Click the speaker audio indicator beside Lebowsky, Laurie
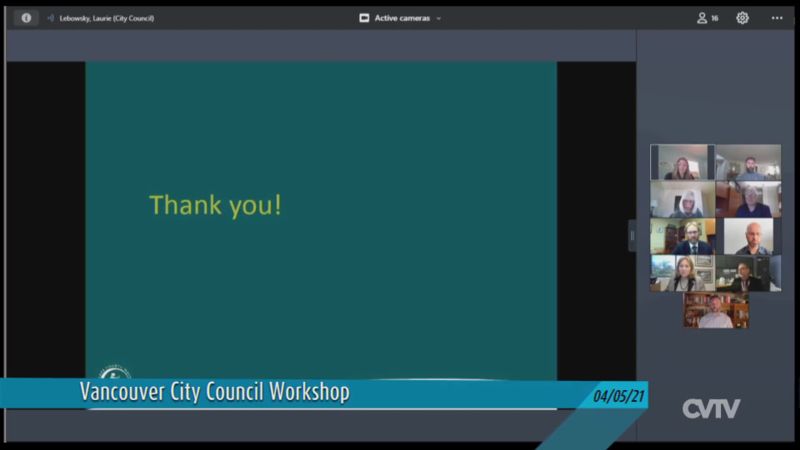Image resolution: width=800 pixels, height=450 pixels. click(50, 18)
